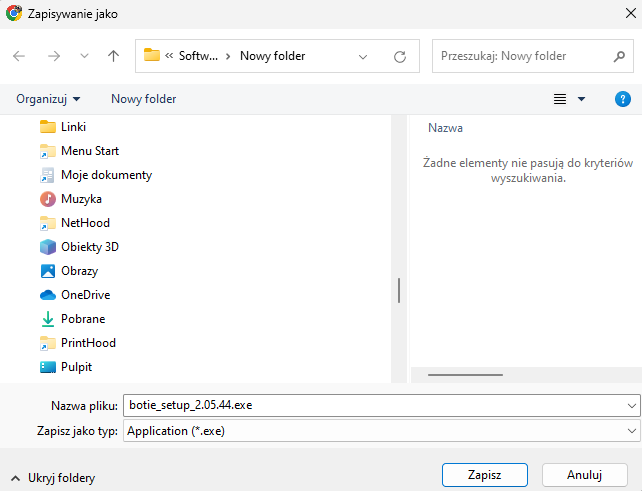Refresh the current folder view
Screen dimensions: 642x491
point(400,57)
